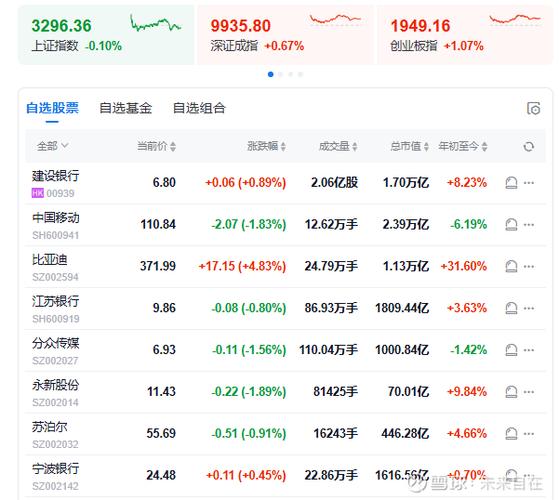The width and height of the screenshot is (559, 500).
Task: Open 上证指数 index card
Action: pos(106,35)
